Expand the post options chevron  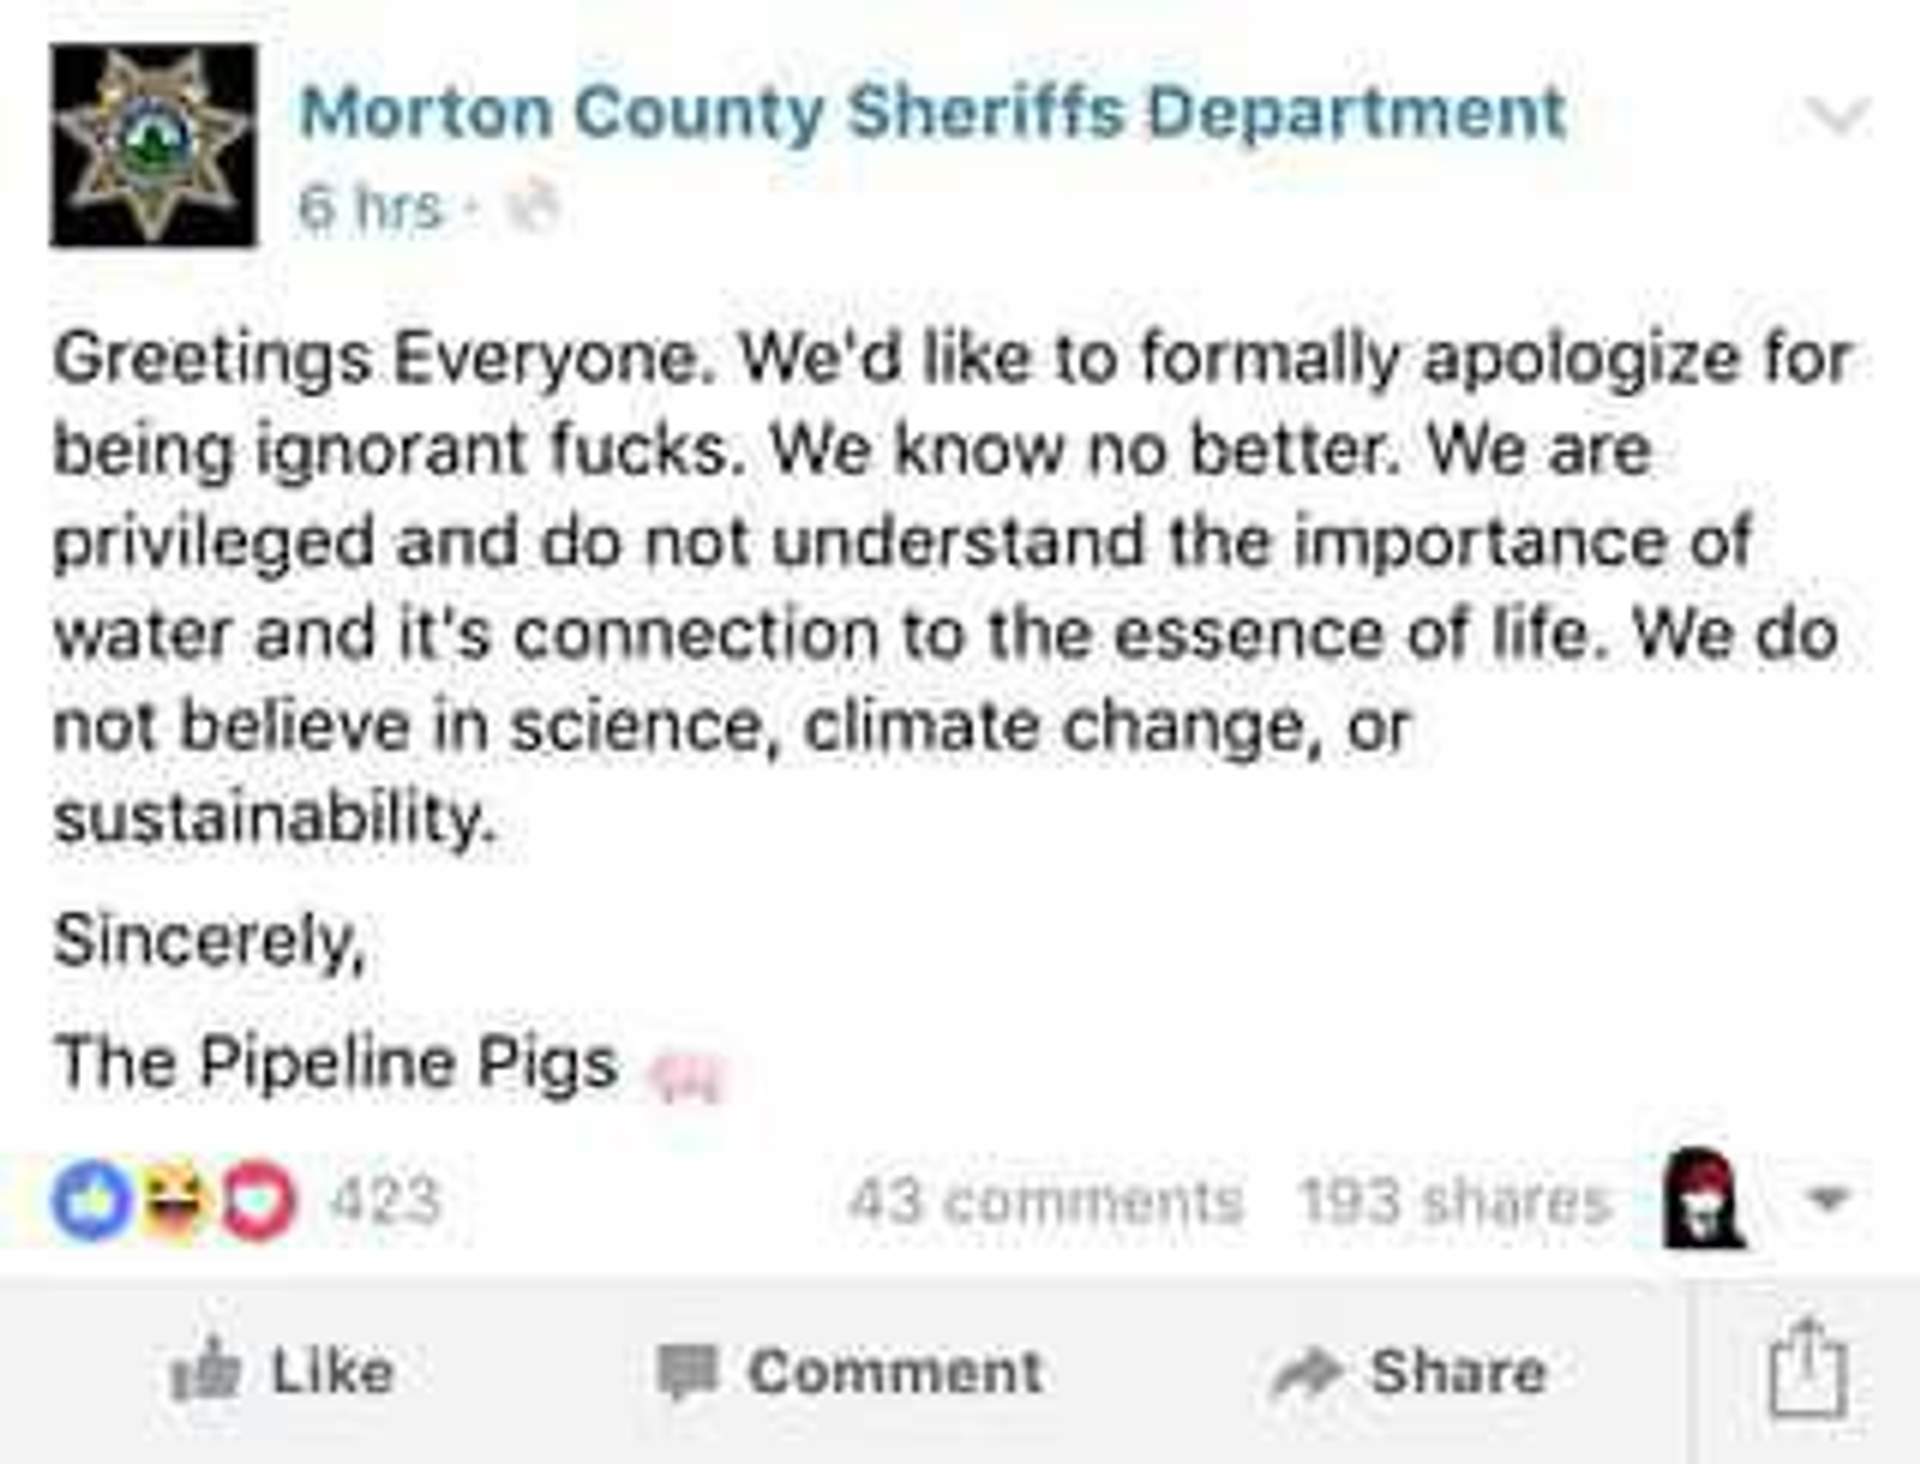point(1838,117)
